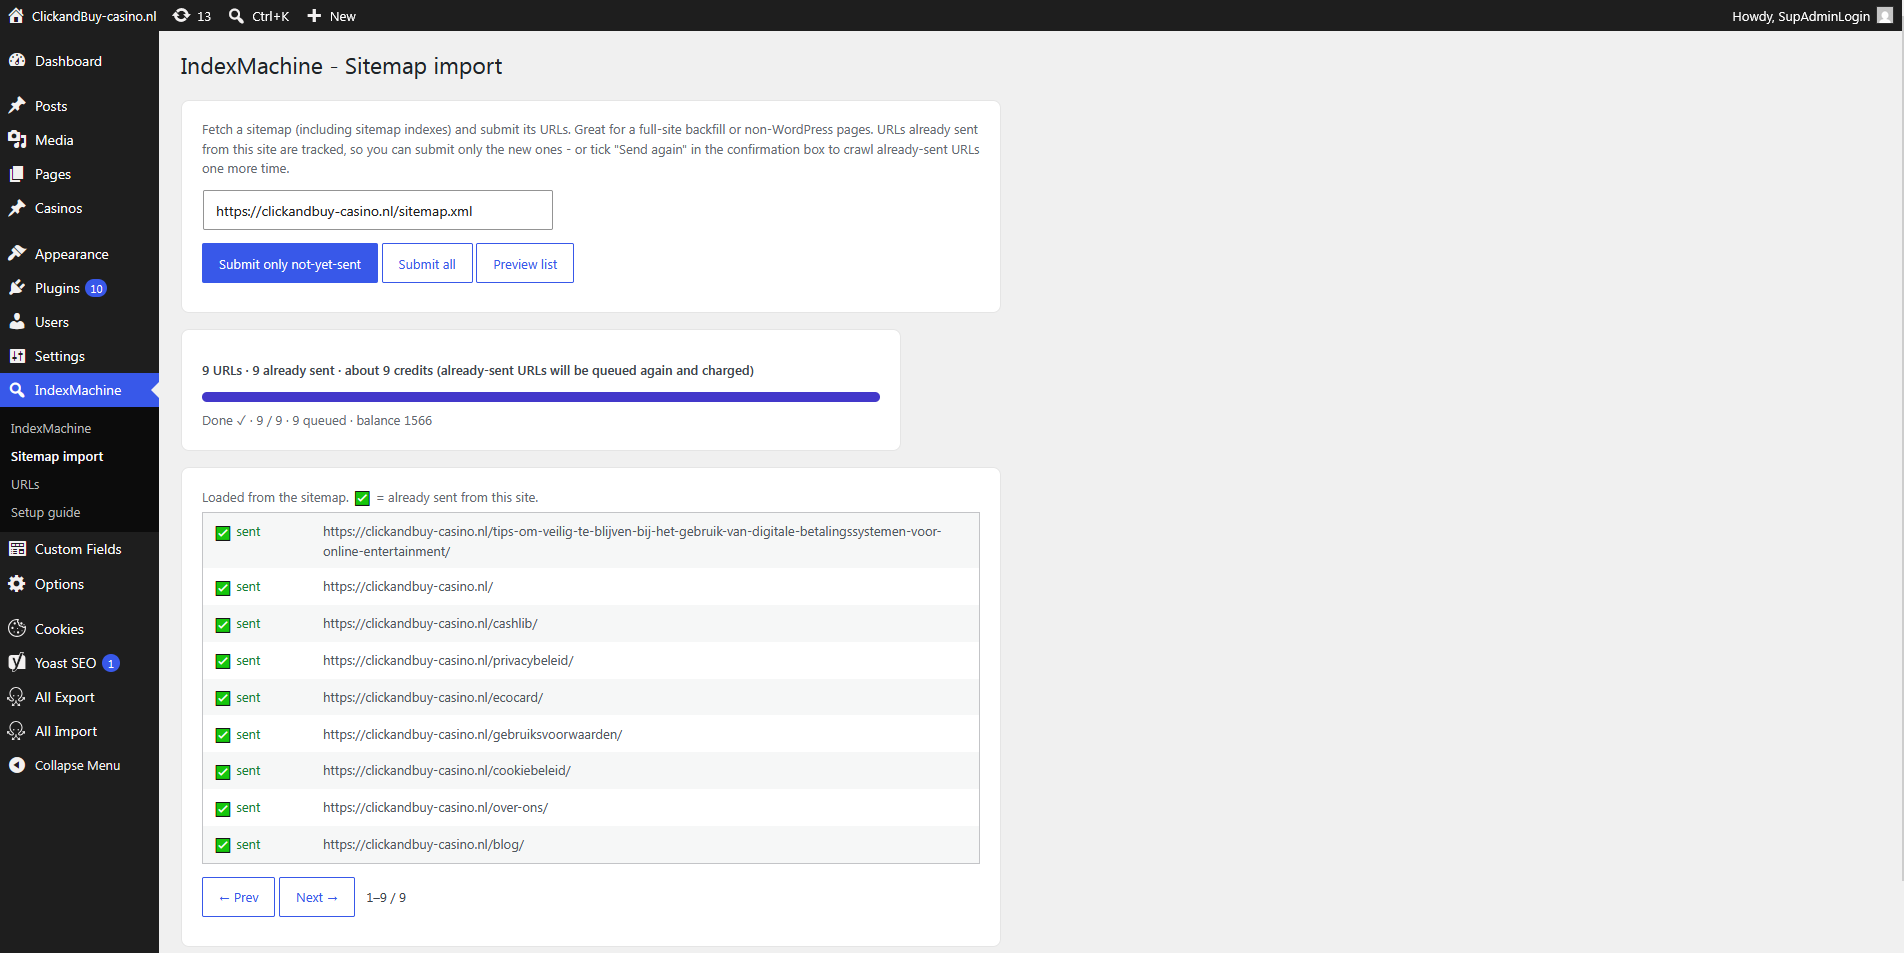Click the Preview list button
This screenshot has width=1904, height=953.
click(x=525, y=263)
